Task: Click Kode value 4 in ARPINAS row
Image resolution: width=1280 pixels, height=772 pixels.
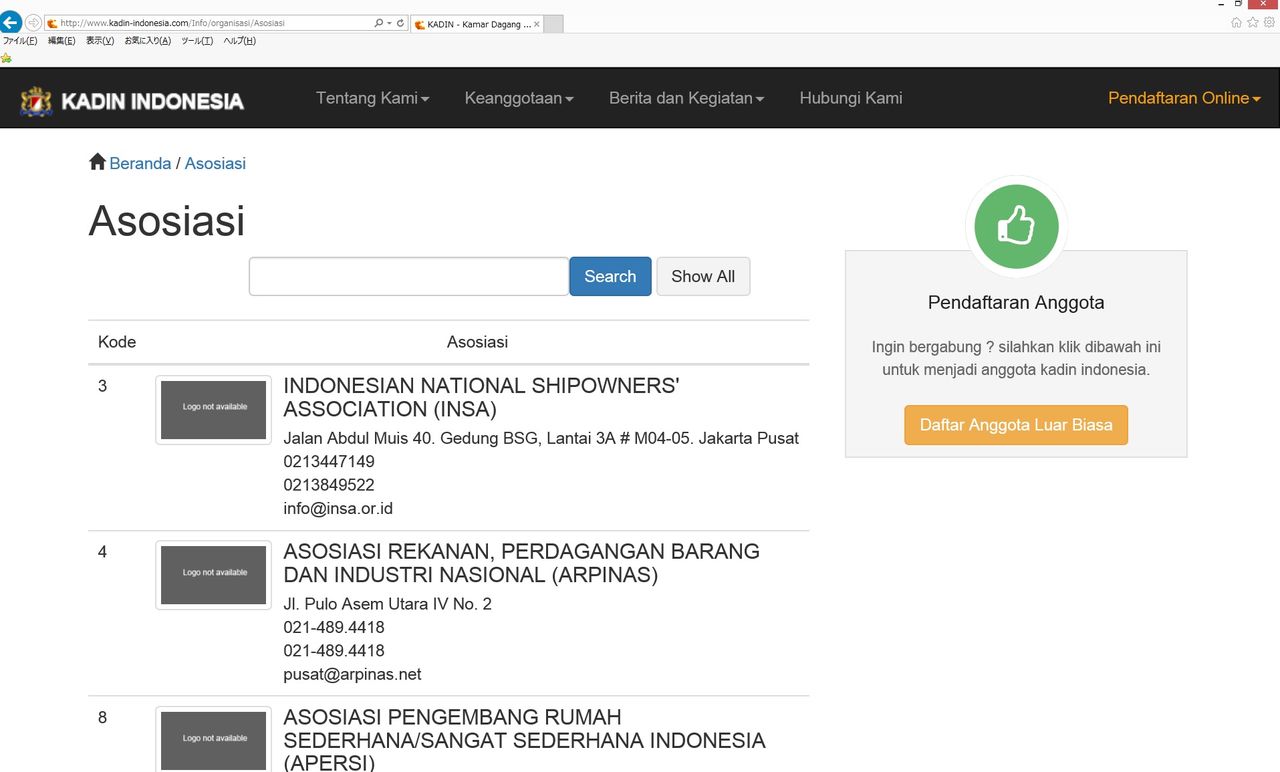Action: (102, 552)
